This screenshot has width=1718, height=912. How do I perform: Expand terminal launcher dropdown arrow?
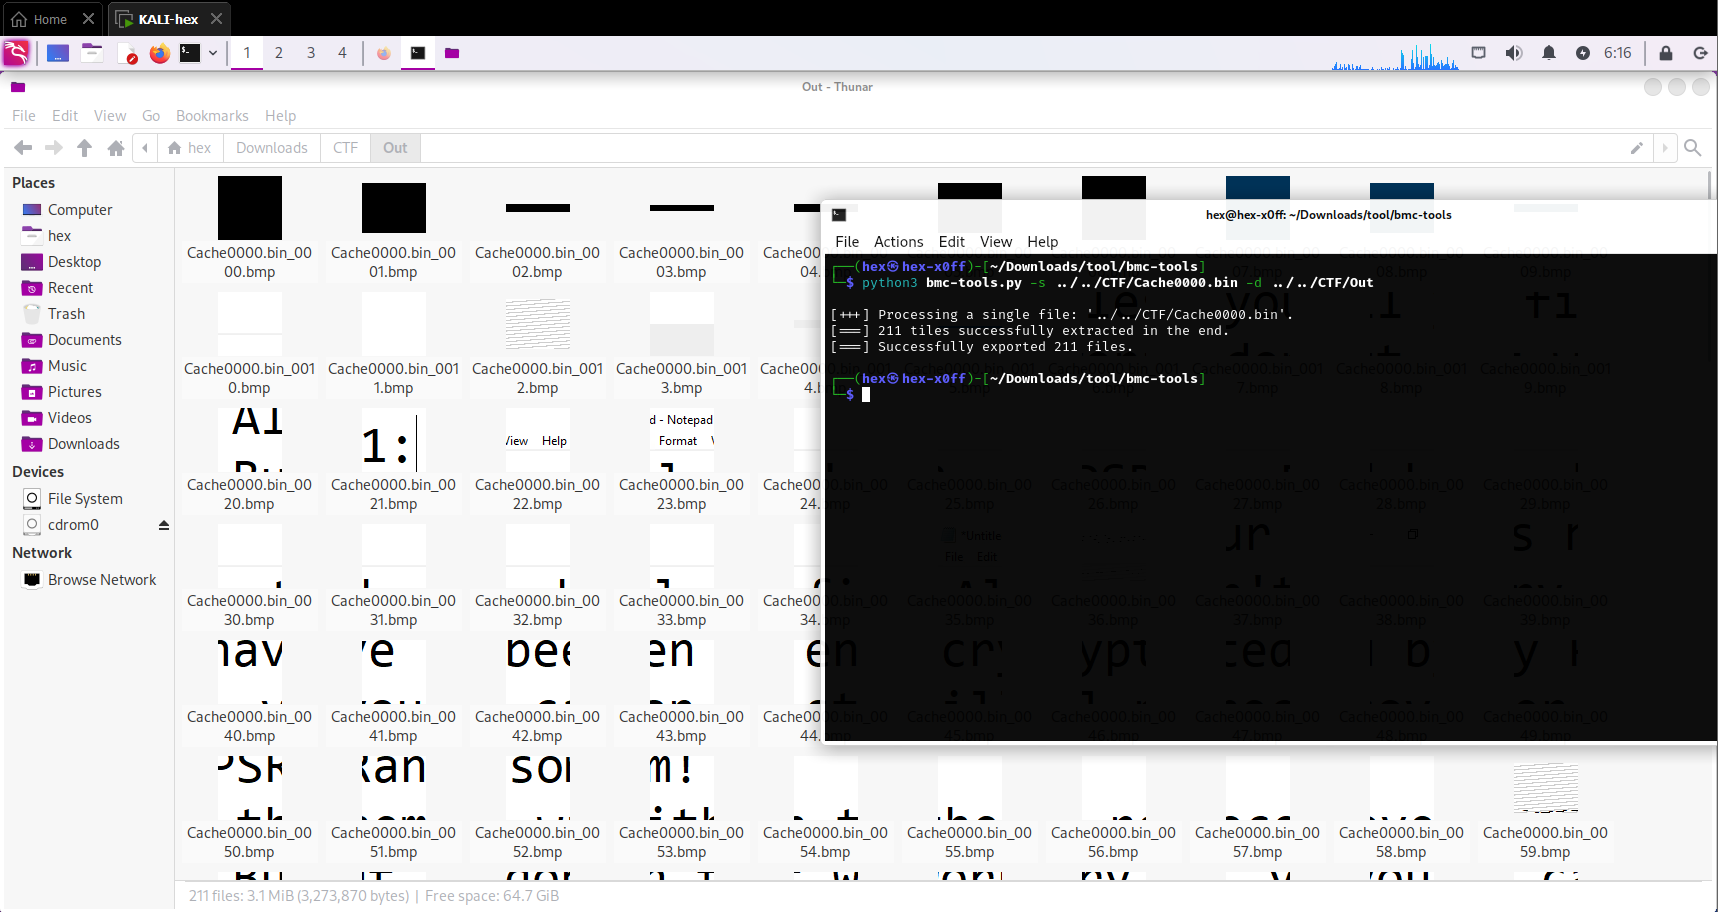(x=213, y=53)
